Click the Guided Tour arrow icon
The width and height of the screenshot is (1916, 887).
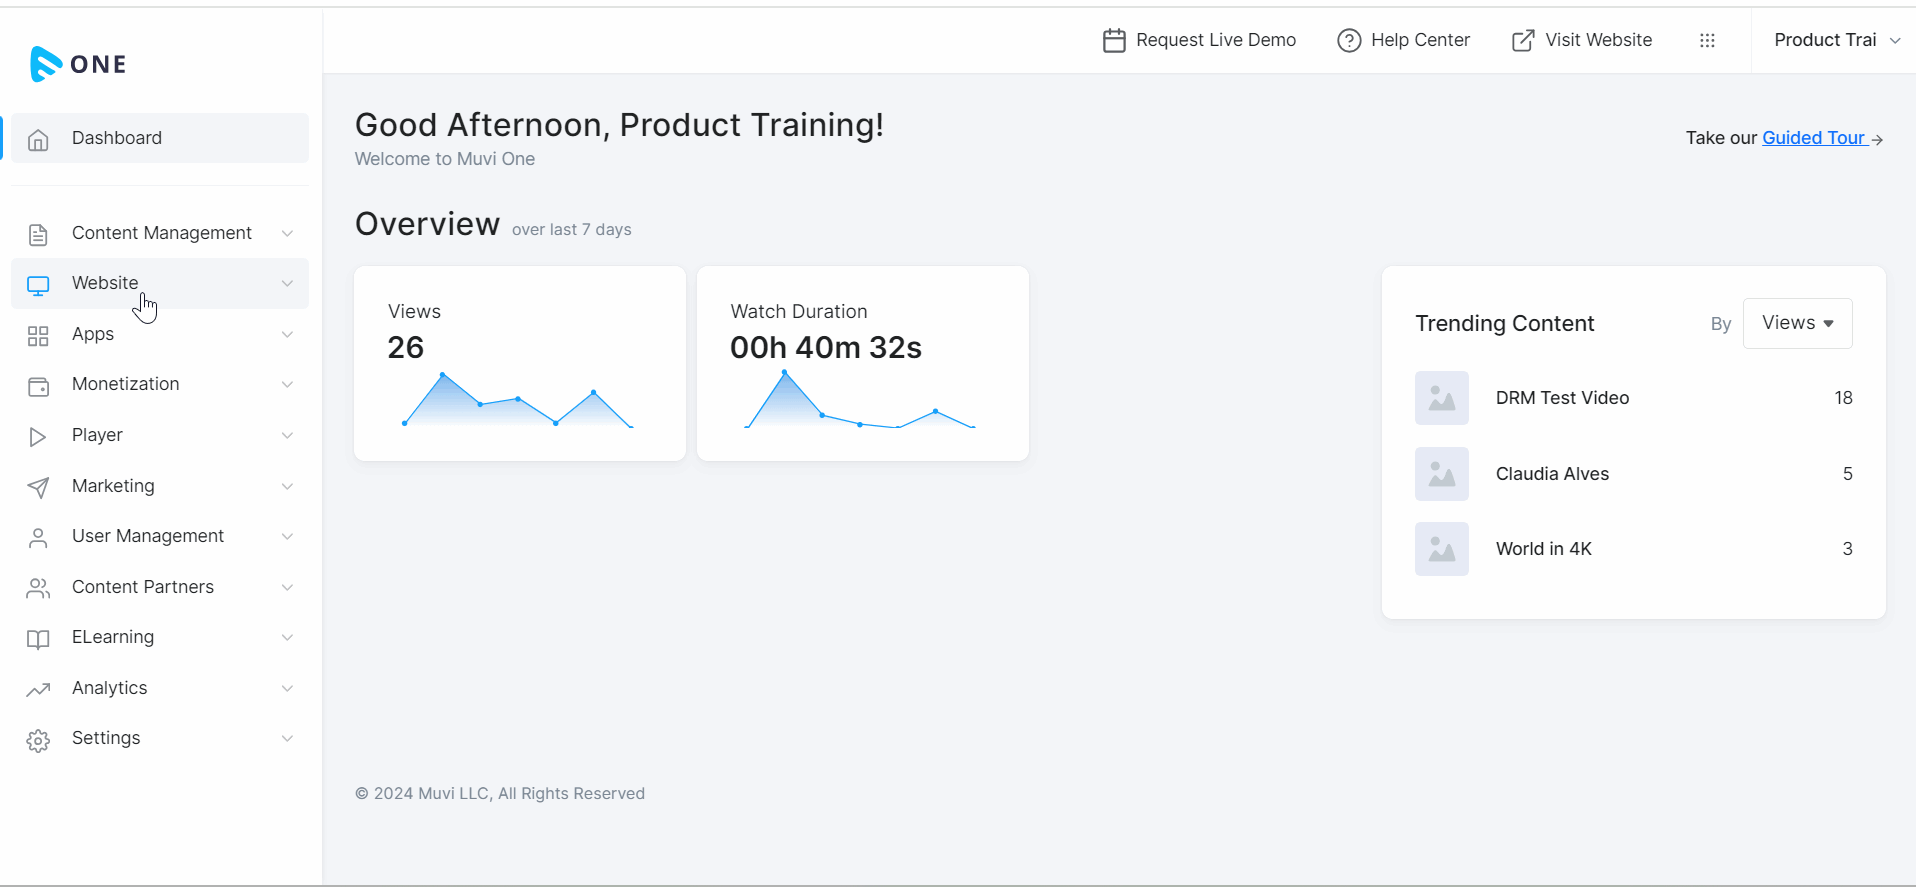[1877, 140]
